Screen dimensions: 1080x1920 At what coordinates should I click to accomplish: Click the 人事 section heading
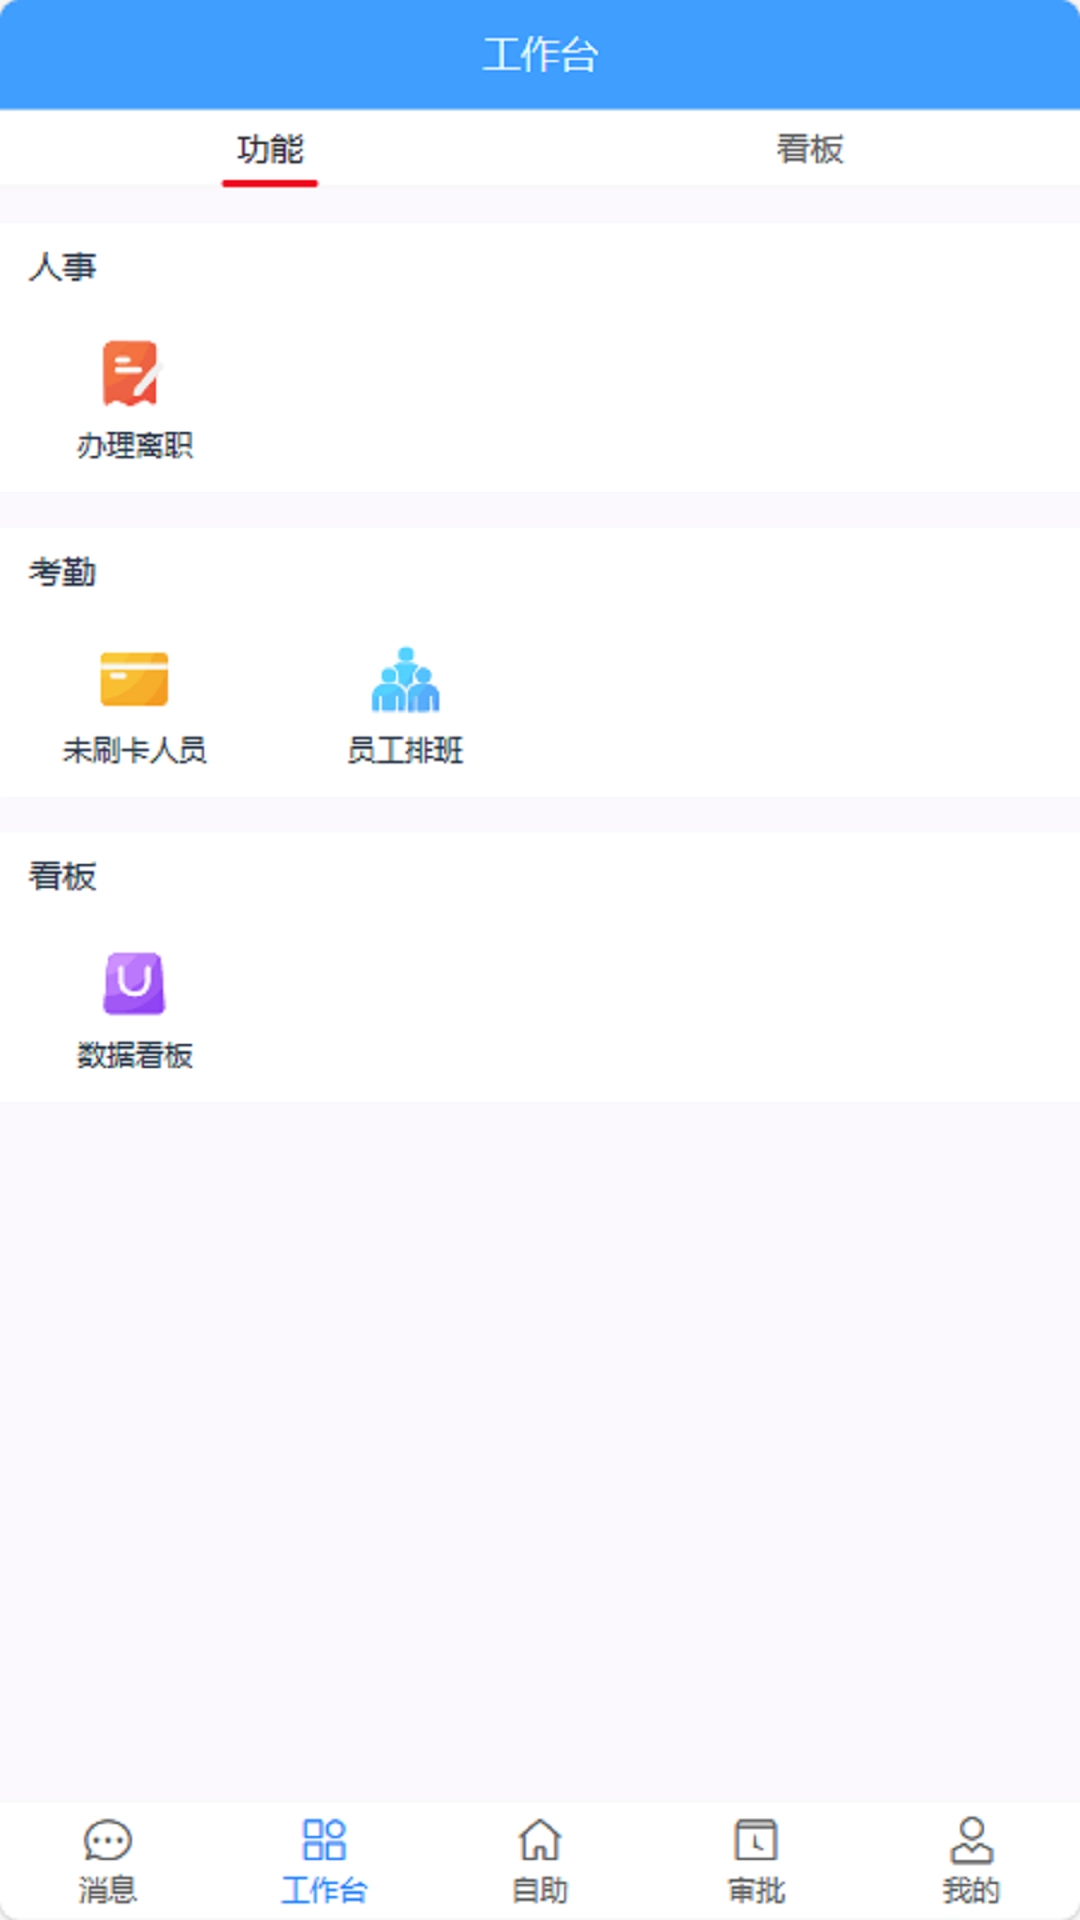click(x=62, y=267)
